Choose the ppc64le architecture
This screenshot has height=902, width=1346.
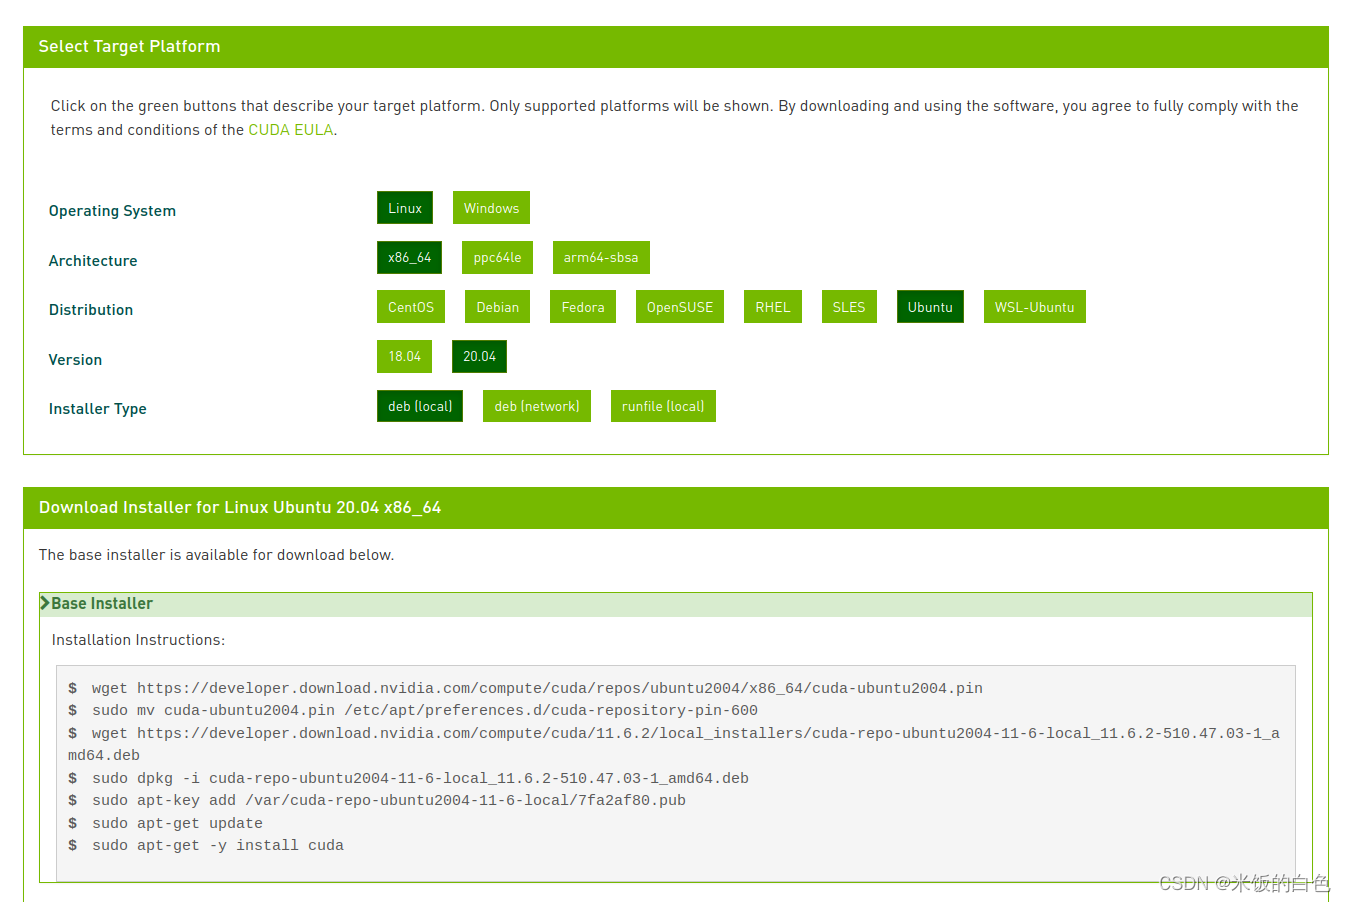pos(497,257)
